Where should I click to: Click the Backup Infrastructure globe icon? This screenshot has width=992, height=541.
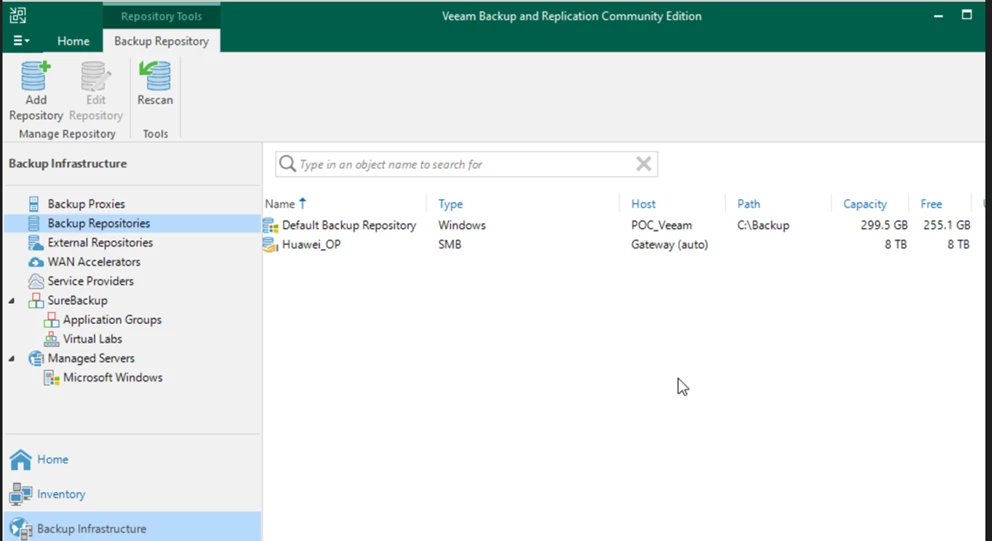(20, 529)
